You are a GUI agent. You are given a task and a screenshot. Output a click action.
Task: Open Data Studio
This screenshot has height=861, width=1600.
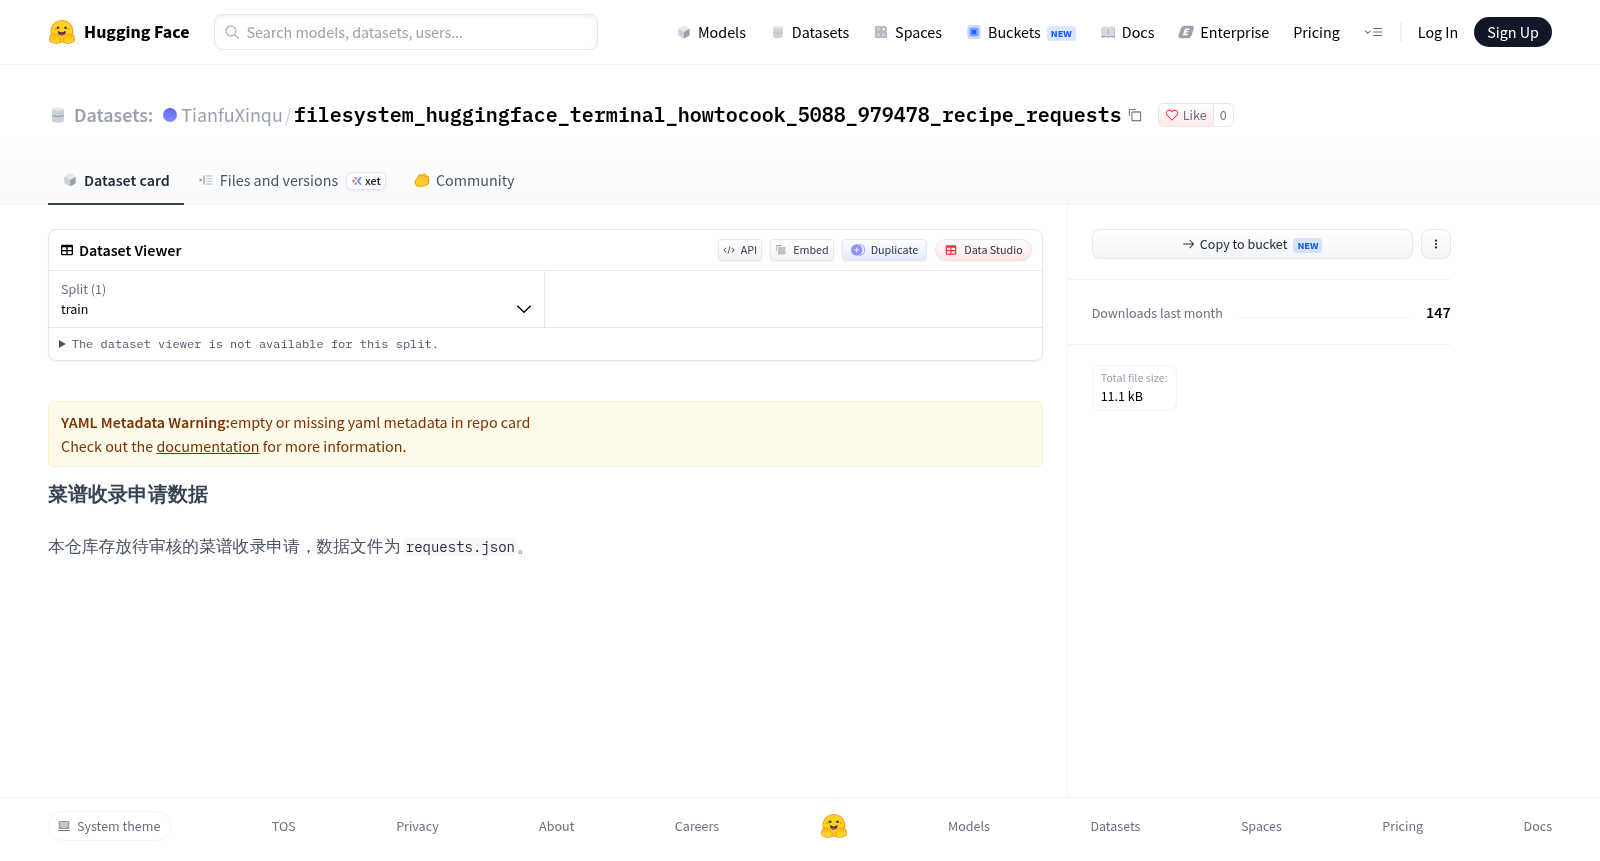tap(983, 250)
